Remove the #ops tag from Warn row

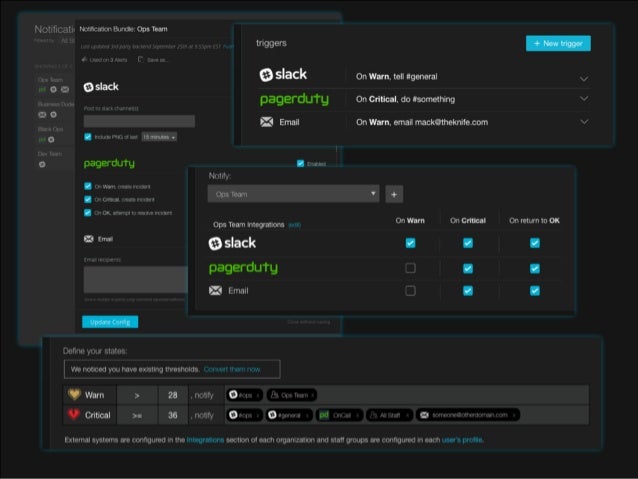[x=258, y=395]
